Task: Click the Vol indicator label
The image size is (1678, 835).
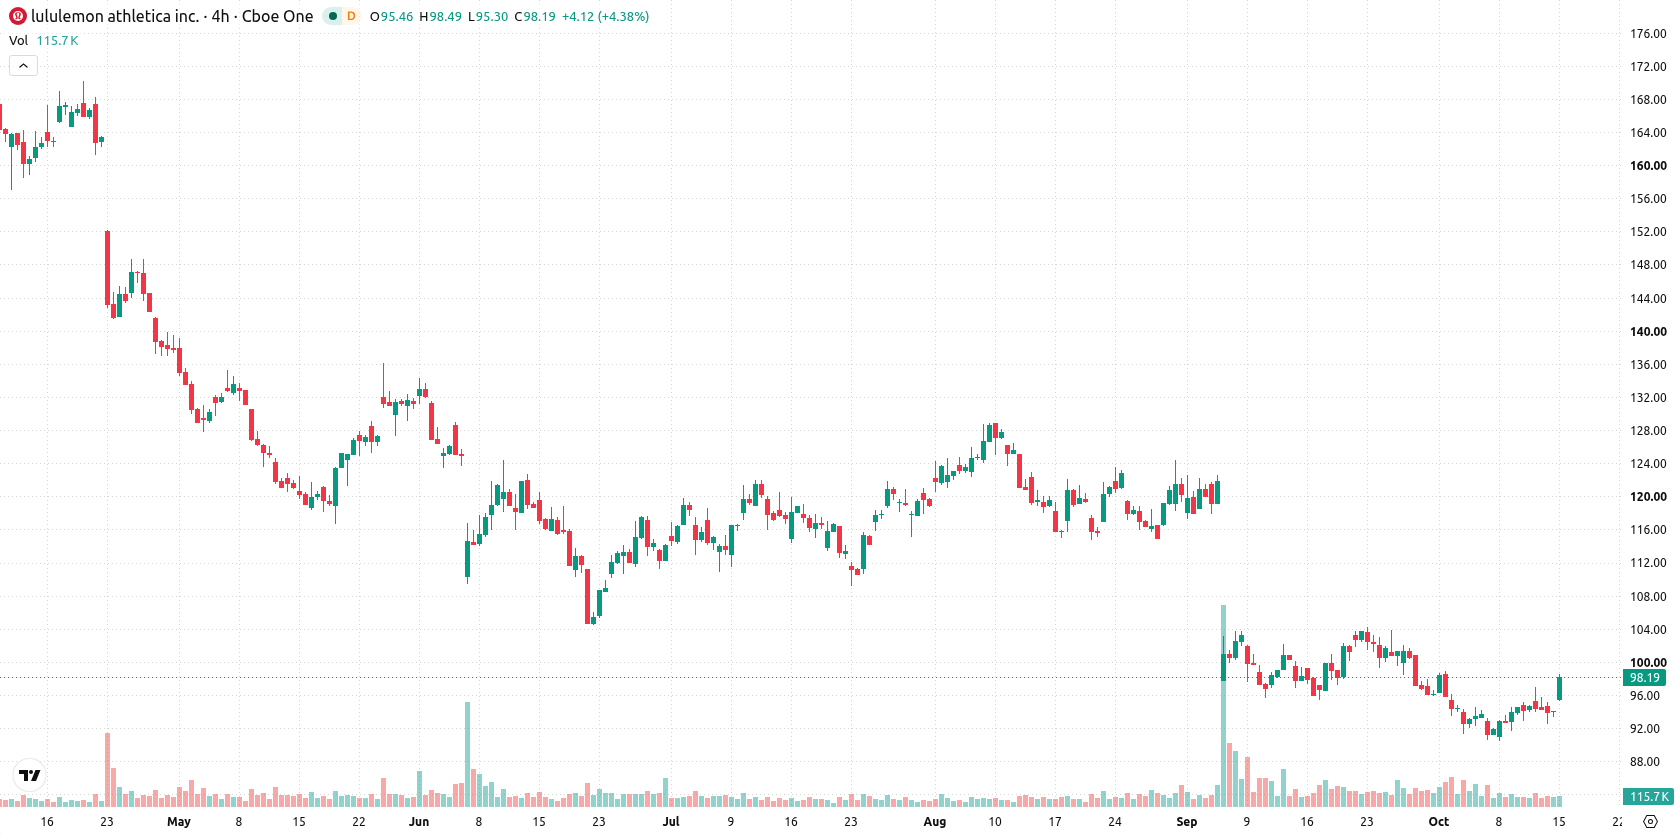Action: tap(18, 41)
